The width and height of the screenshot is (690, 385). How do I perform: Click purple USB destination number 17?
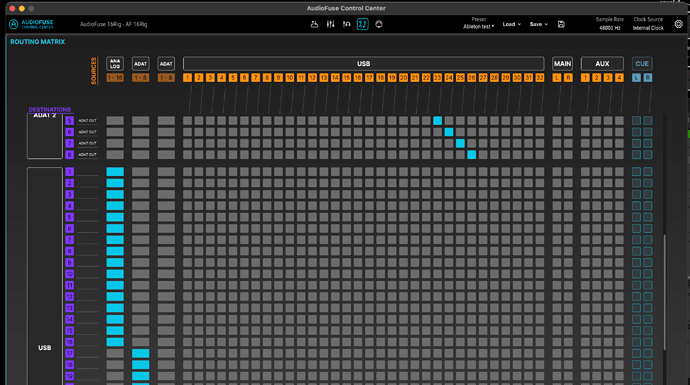point(70,353)
